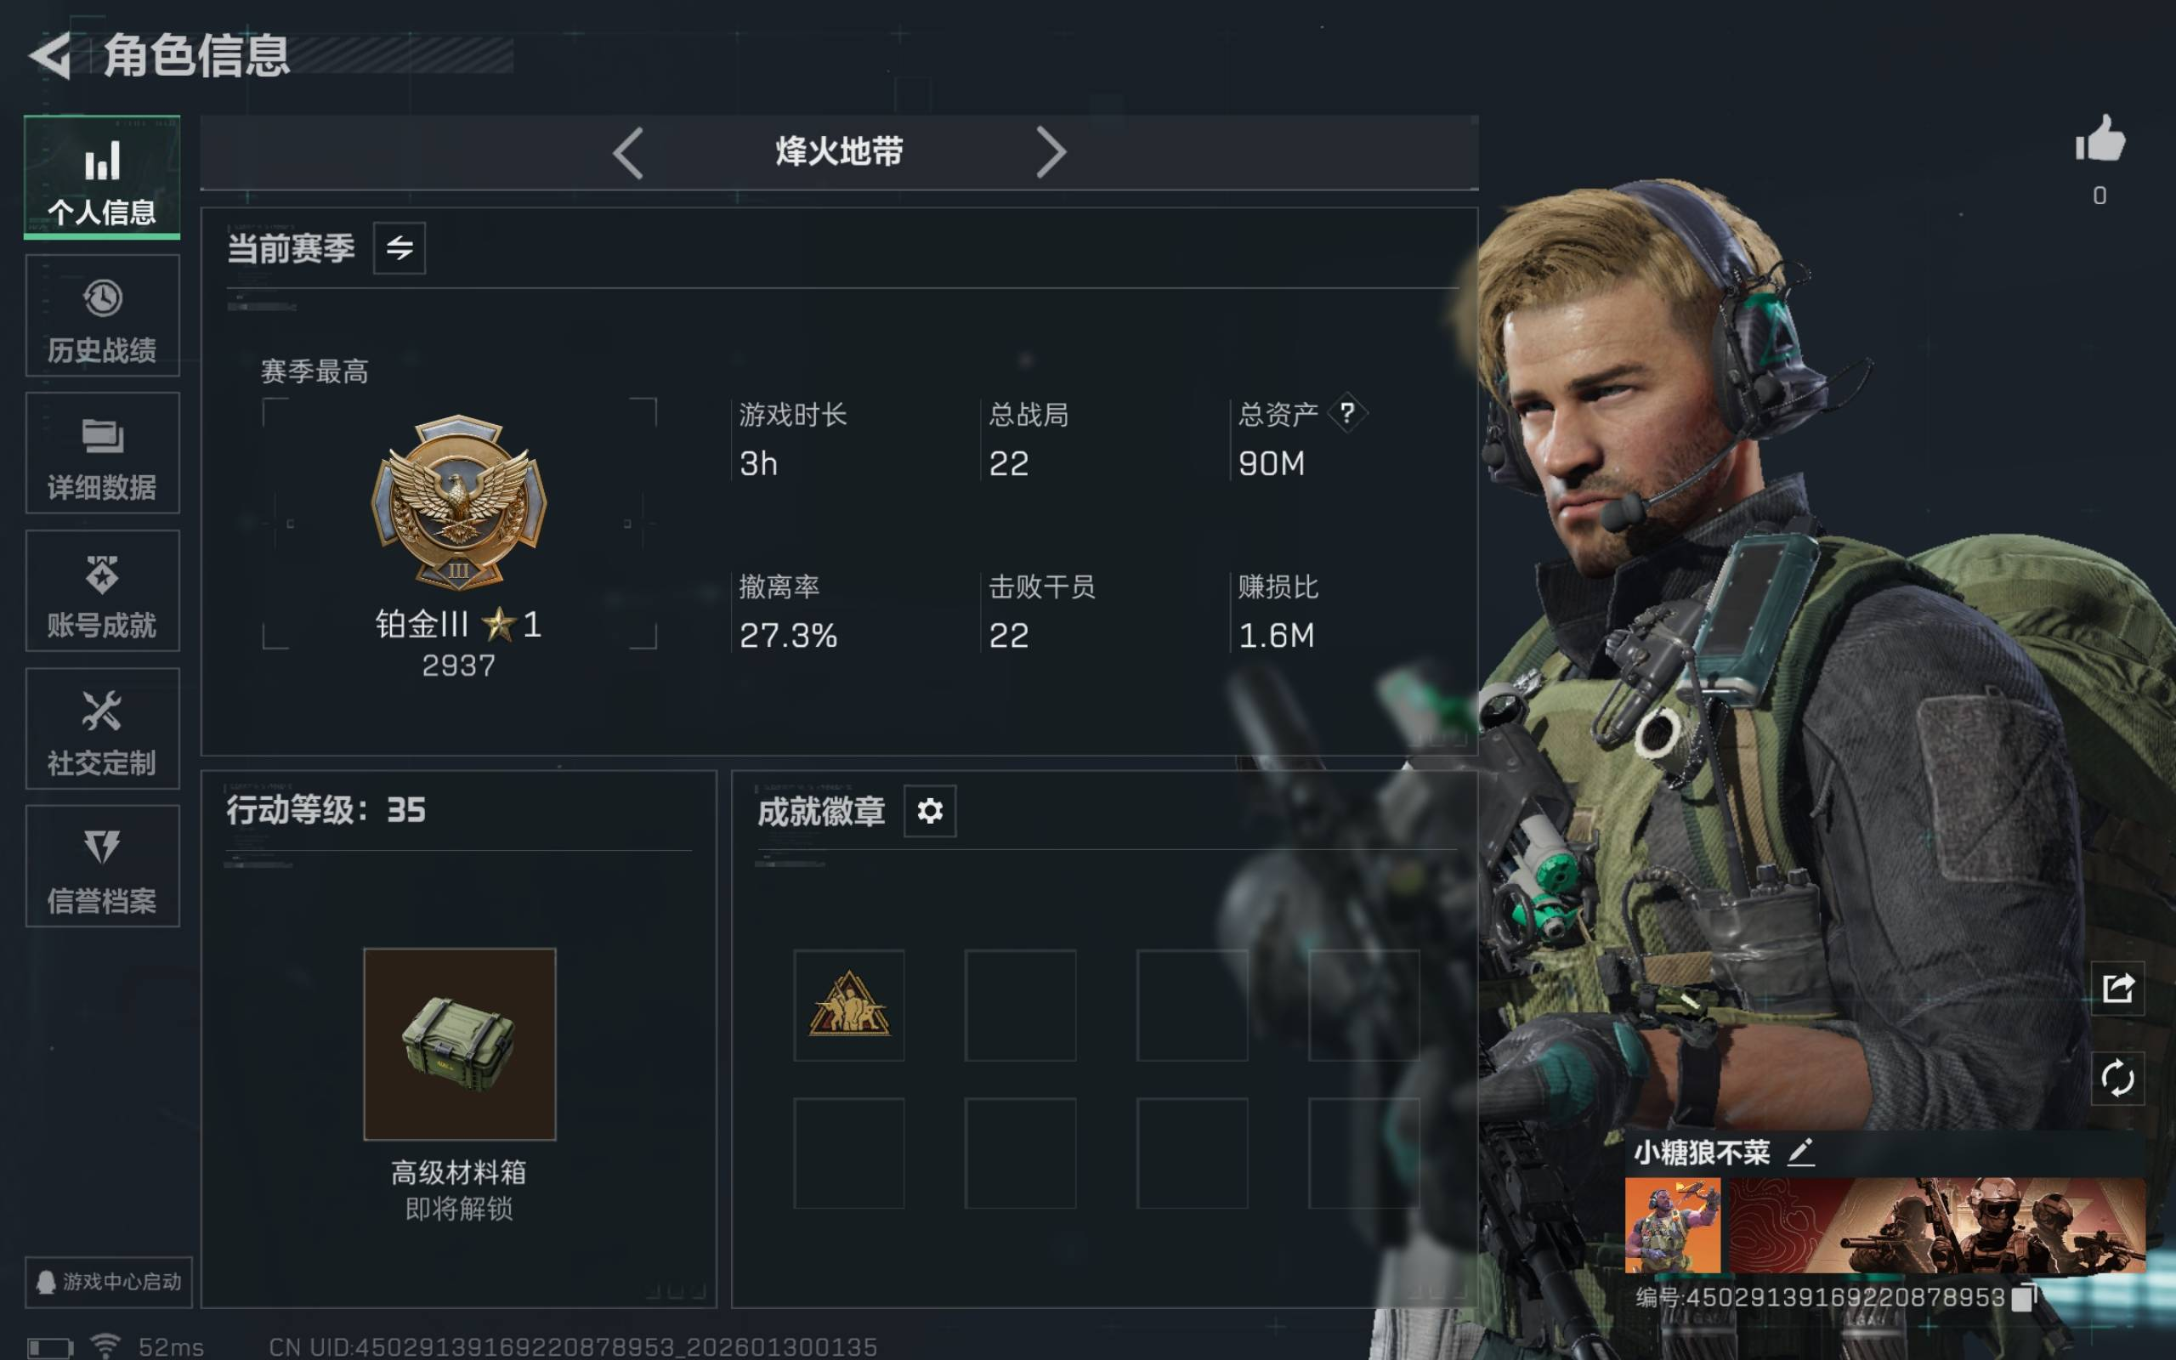The width and height of the screenshot is (2176, 1360).
Task: Click the share profile icon
Action: point(2118,988)
